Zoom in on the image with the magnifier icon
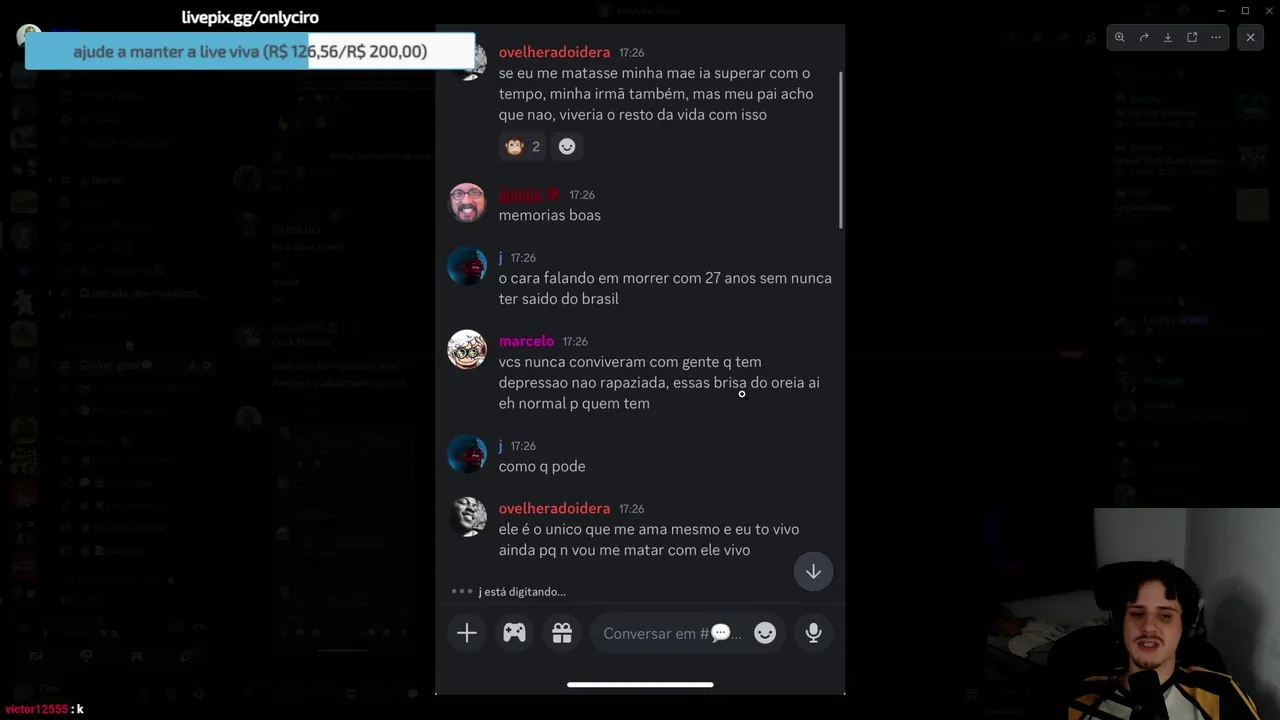This screenshot has height=720, width=1280. (x=1120, y=37)
